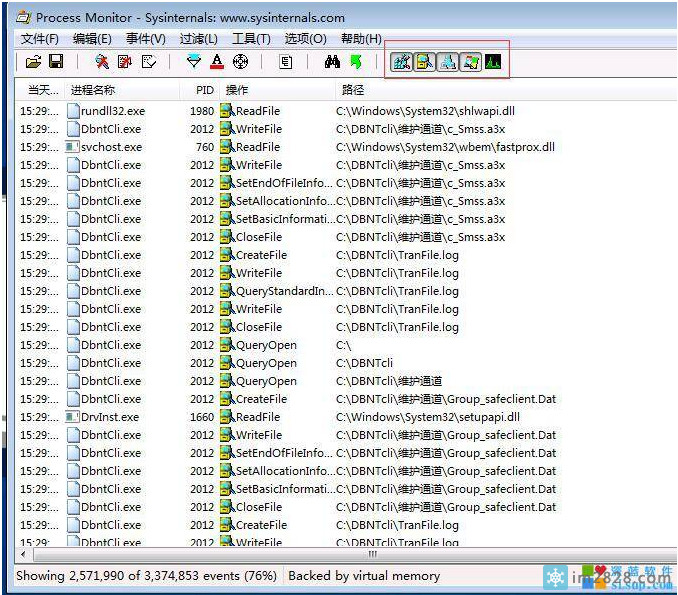Click the Save floppy disk icon

(56, 62)
